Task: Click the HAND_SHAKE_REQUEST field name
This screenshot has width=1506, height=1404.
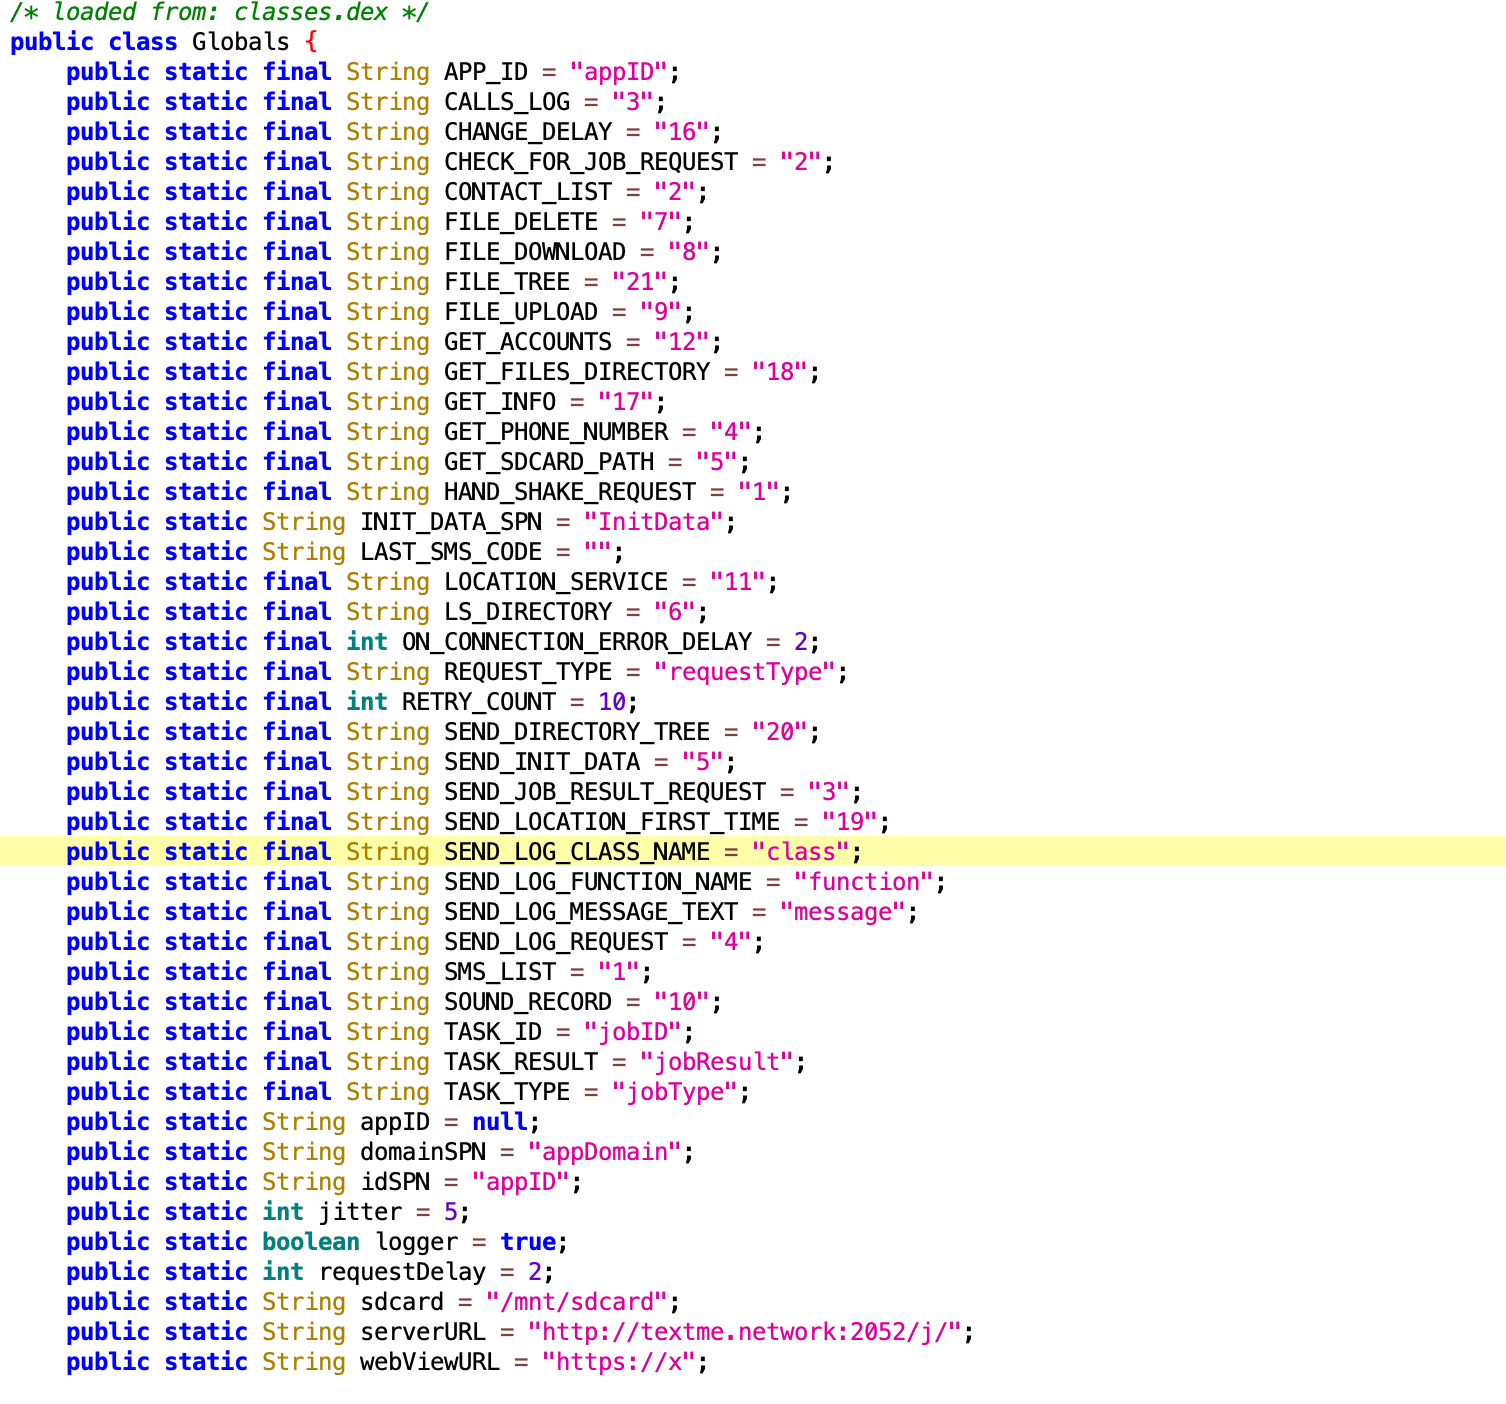Action: pyautogui.click(x=570, y=492)
